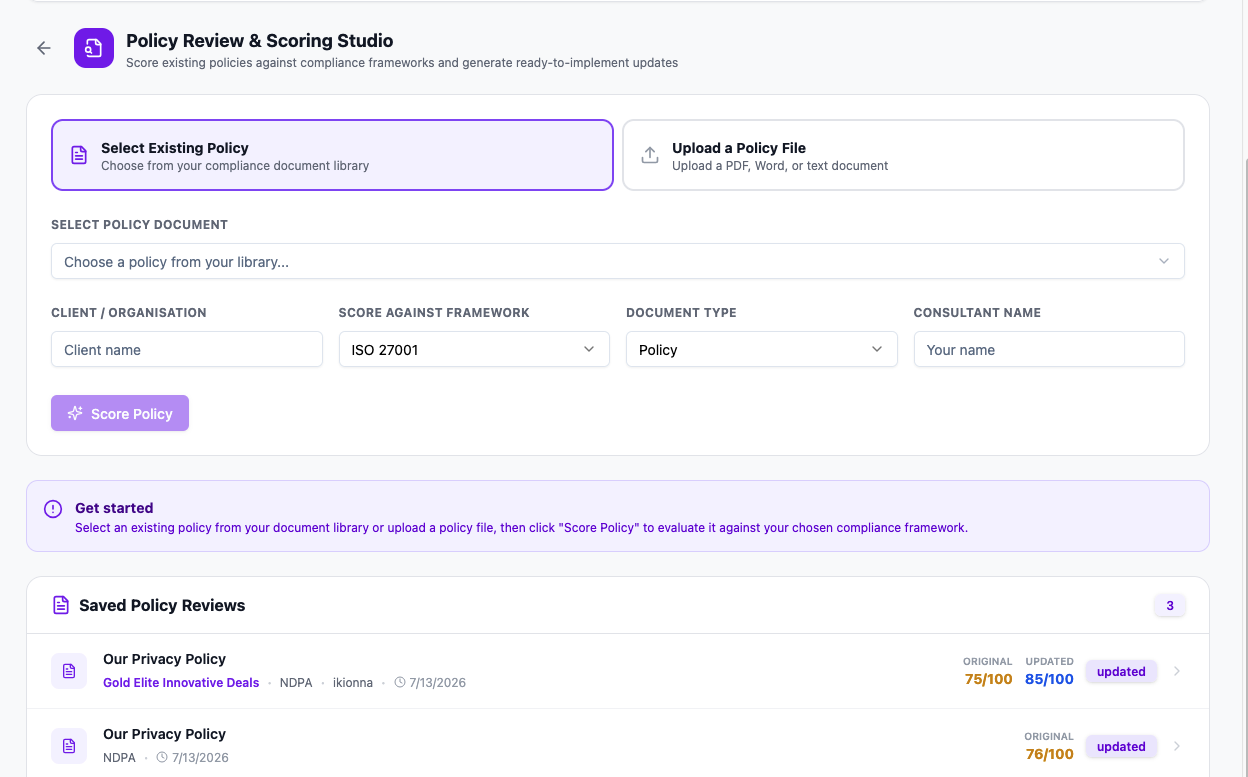
Task: Open the Gold Elite Innovative Deals link
Action: point(181,683)
